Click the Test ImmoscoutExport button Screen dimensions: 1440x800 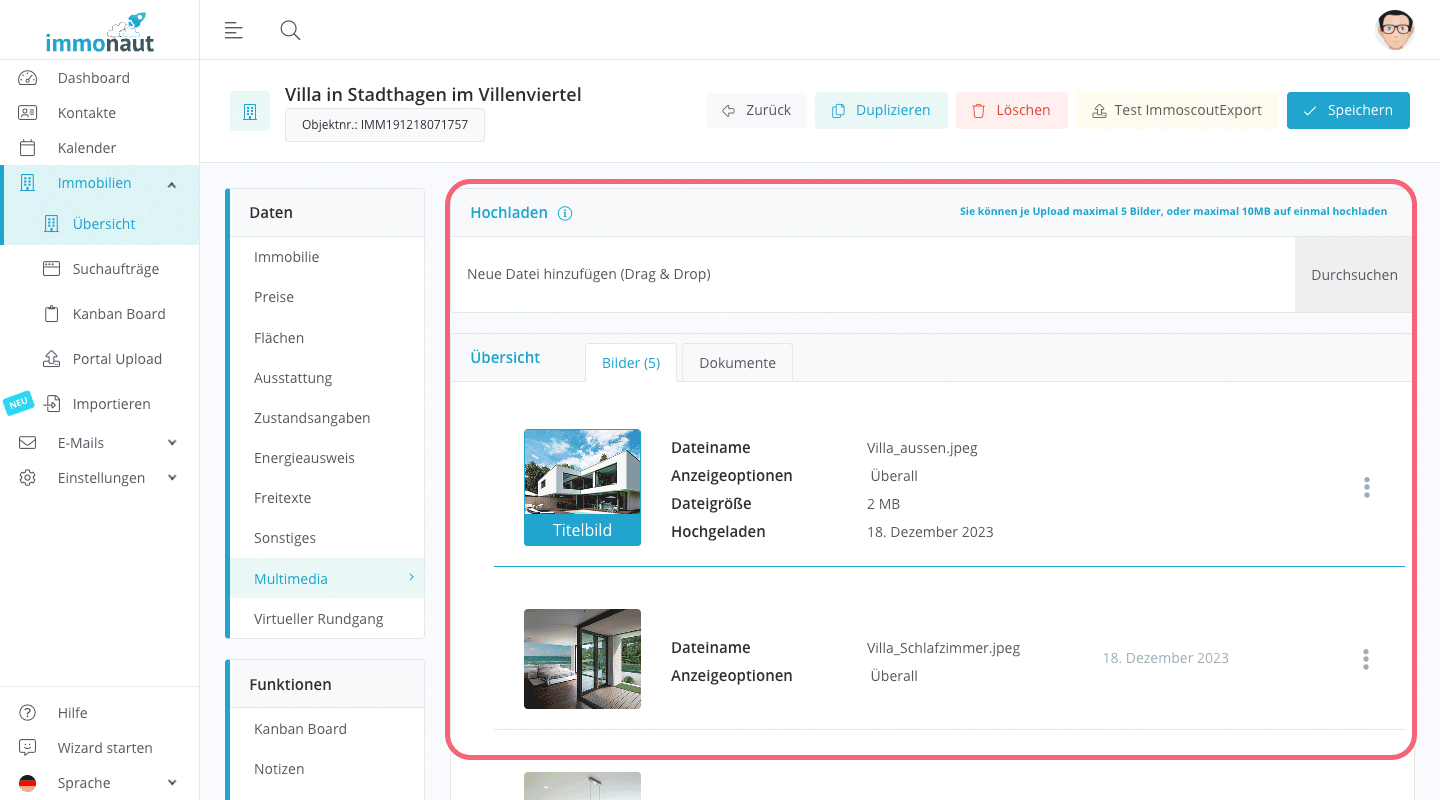pos(1178,110)
